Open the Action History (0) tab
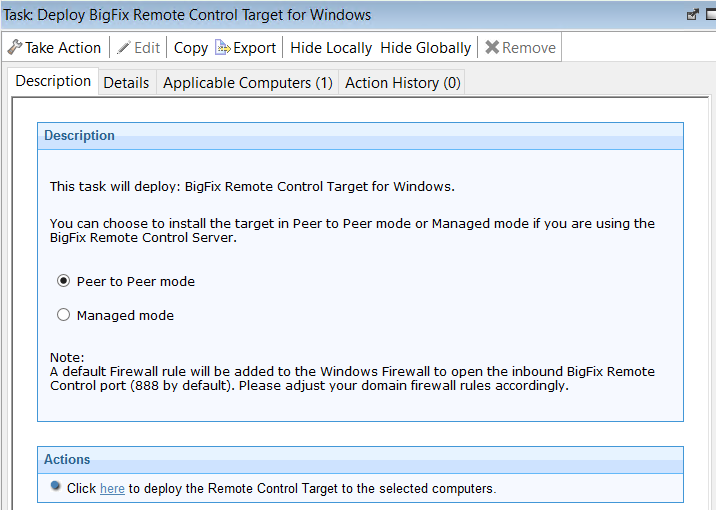Image resolution: width=716 pixels, height=510 pixels. tap(402, 83)
